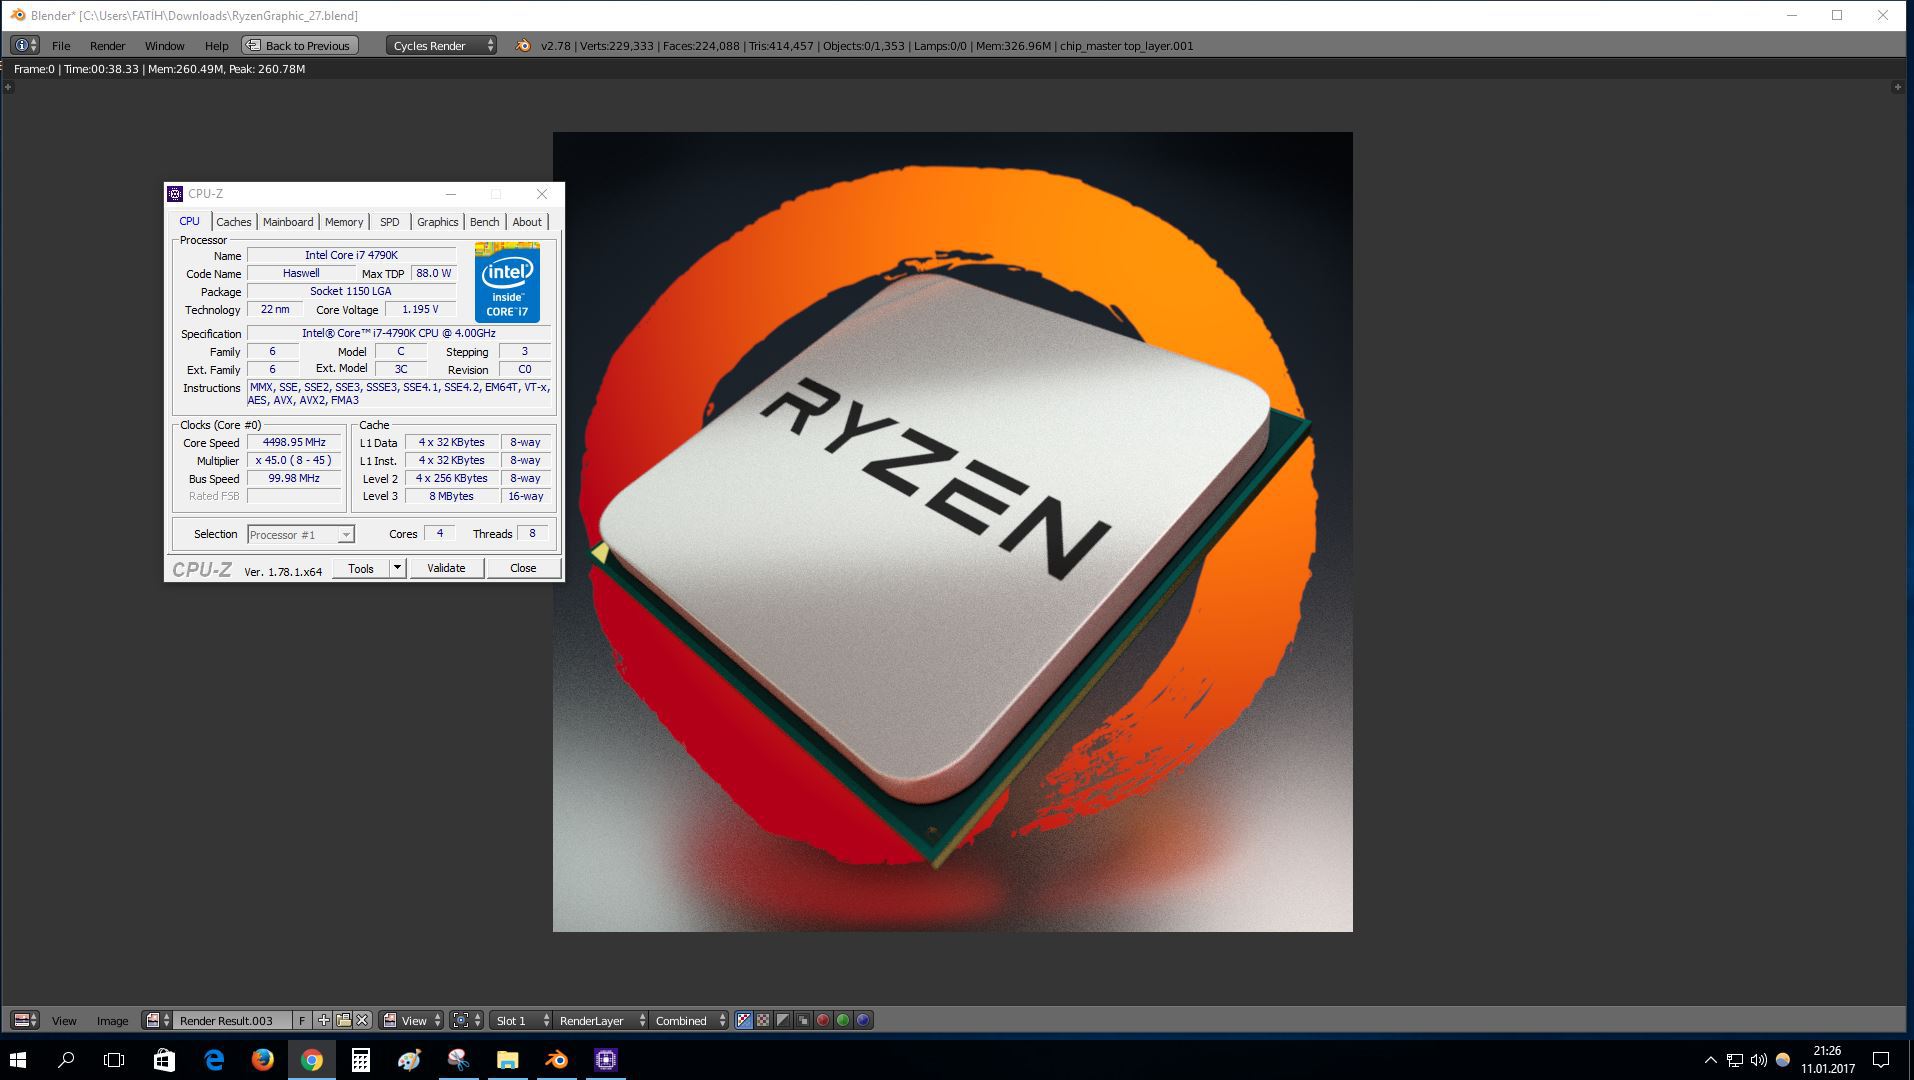This screenshot has width=1914, height=1080.
Task: Create new image with plus icon
Action: click(323, 1020)
